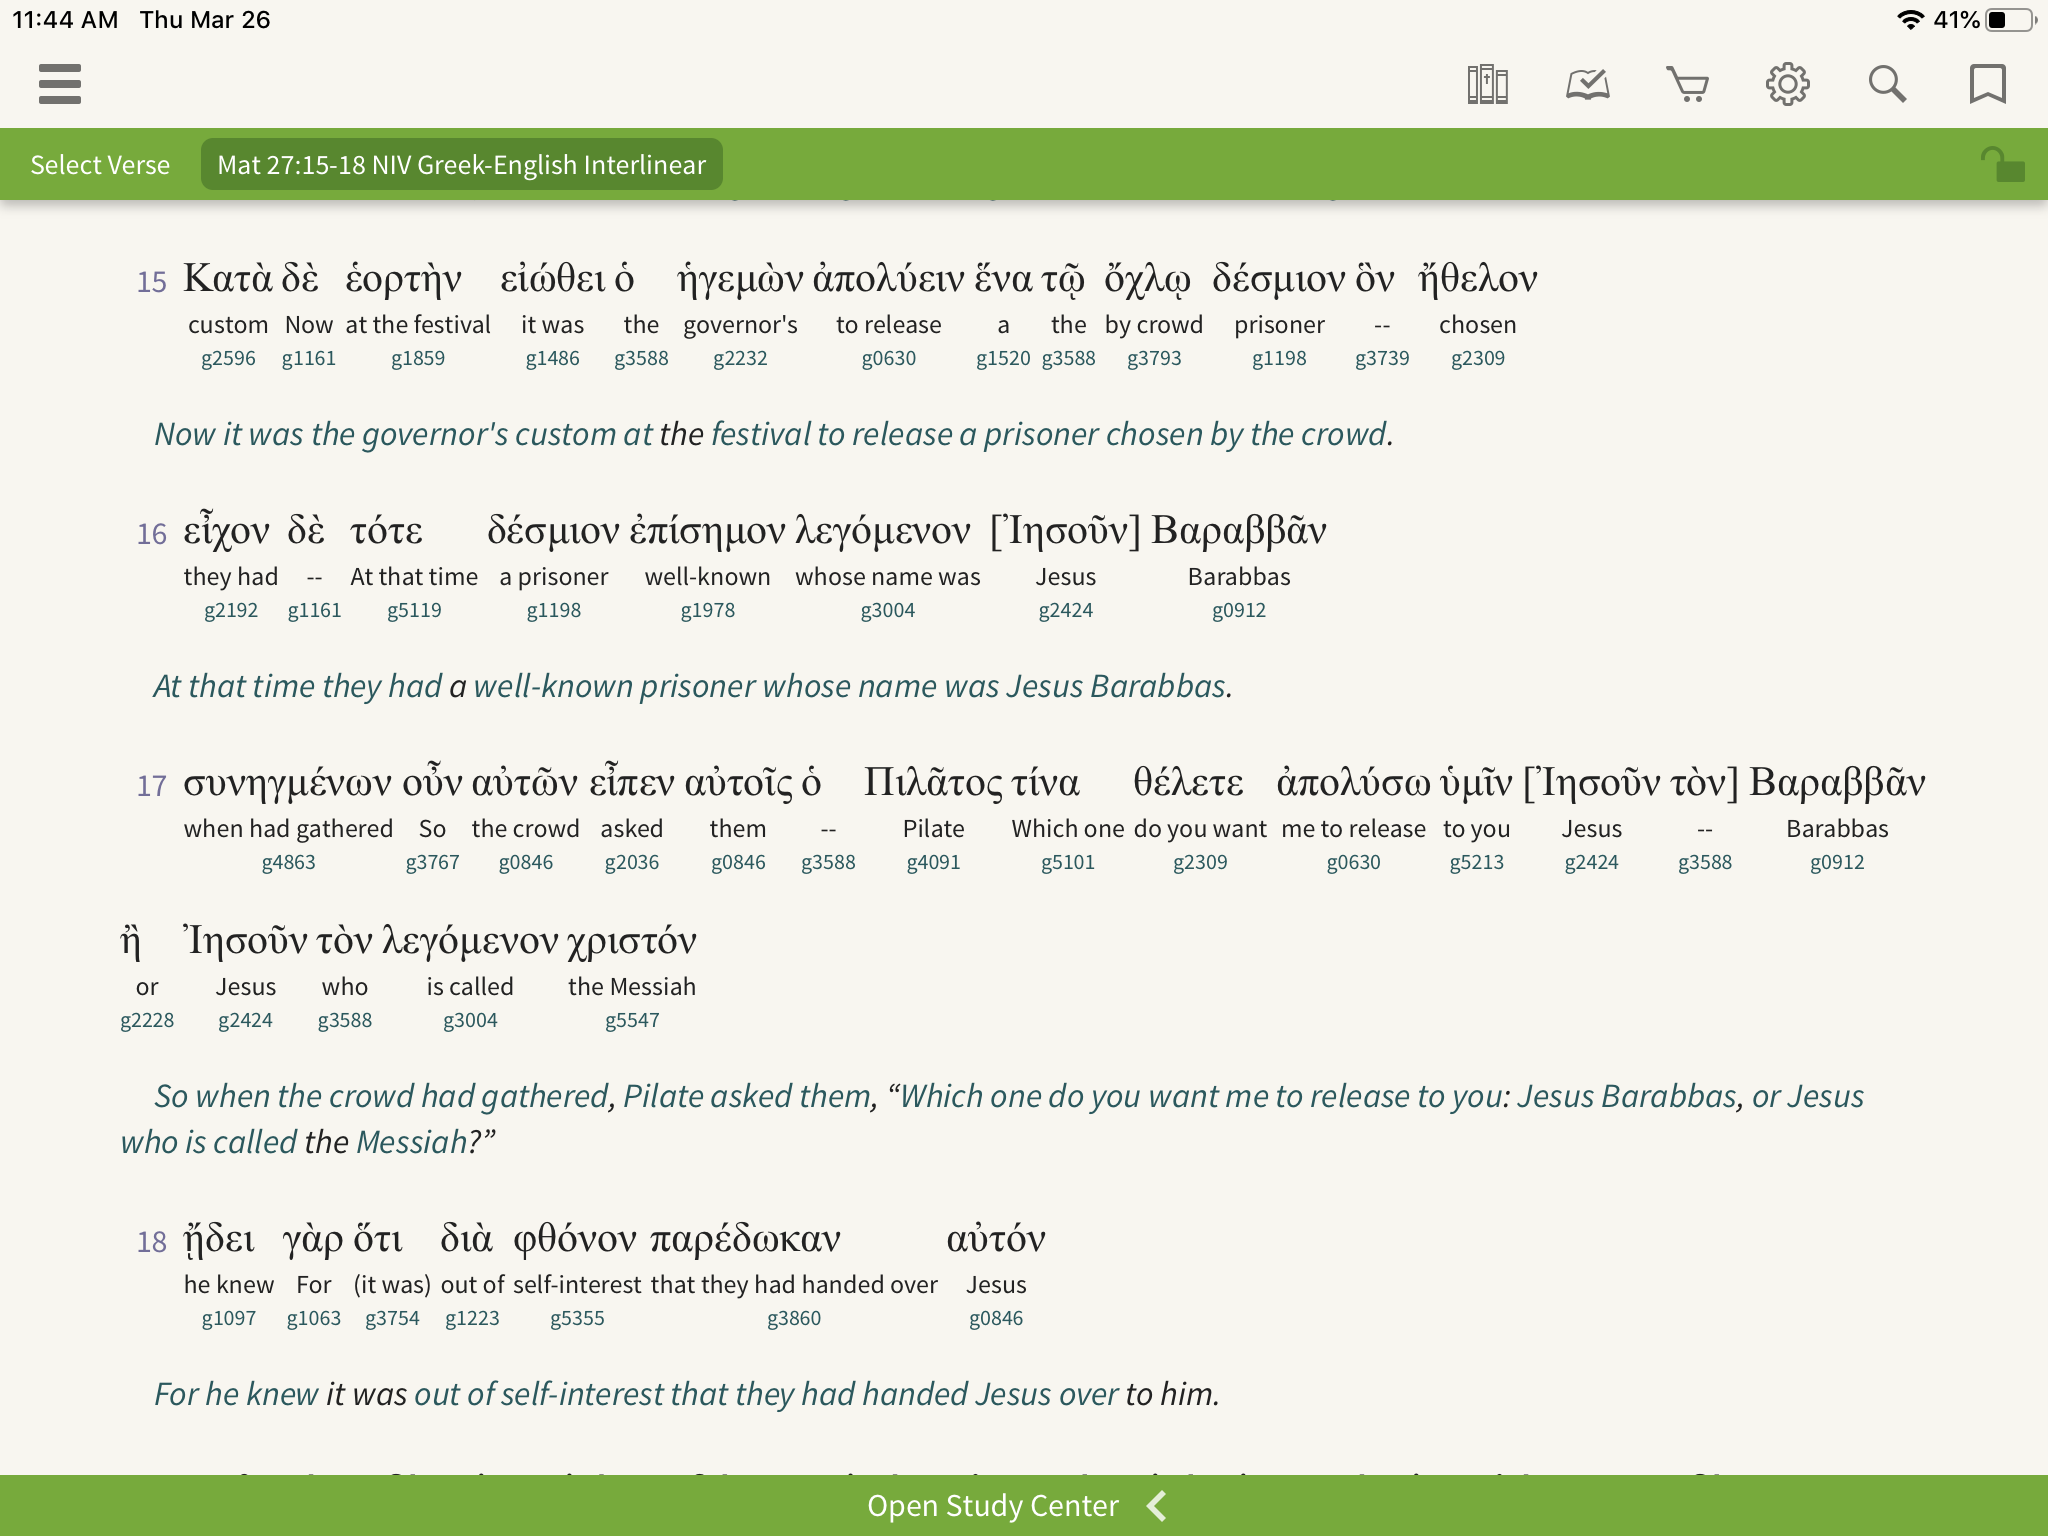Select Strong's number g5547 Messiah
Screen dimensions: 2048x1536
click(x=631, y=1020)
